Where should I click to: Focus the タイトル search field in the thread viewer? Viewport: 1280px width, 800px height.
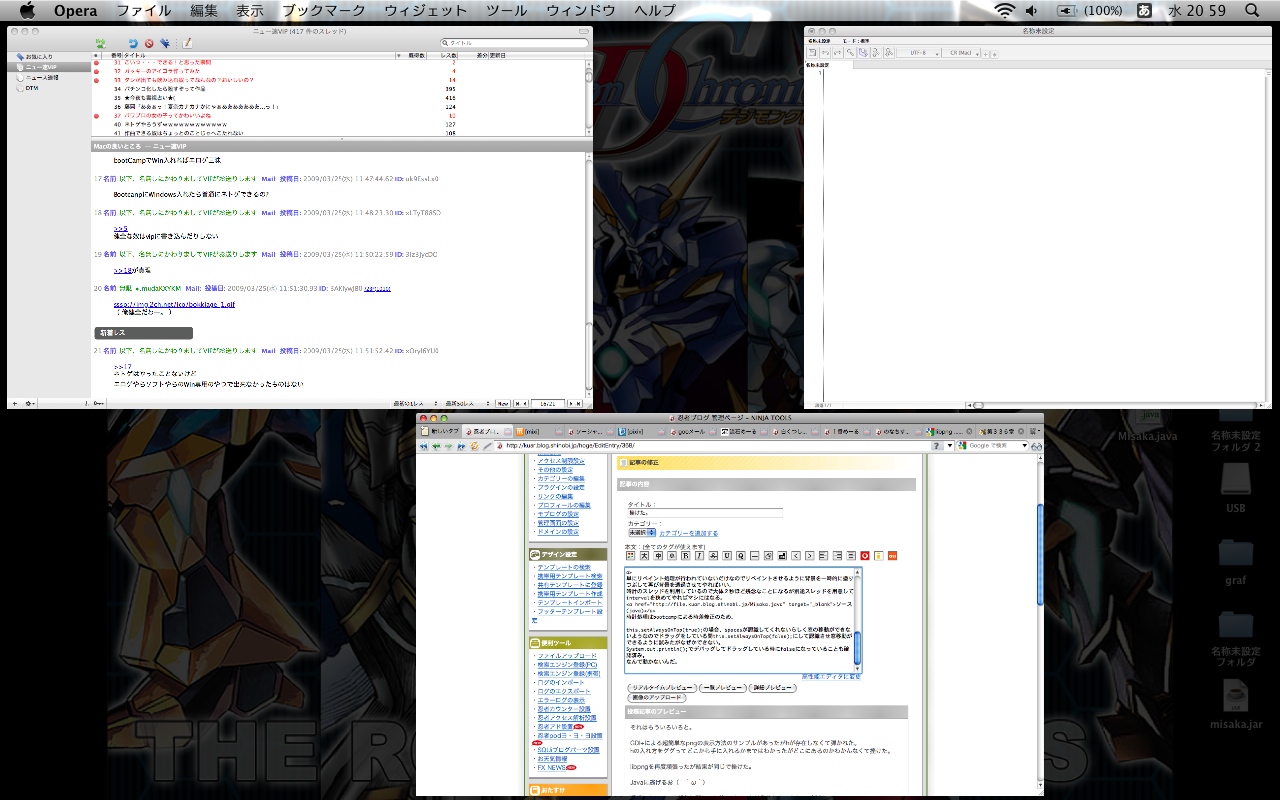(x=514, y=43)
